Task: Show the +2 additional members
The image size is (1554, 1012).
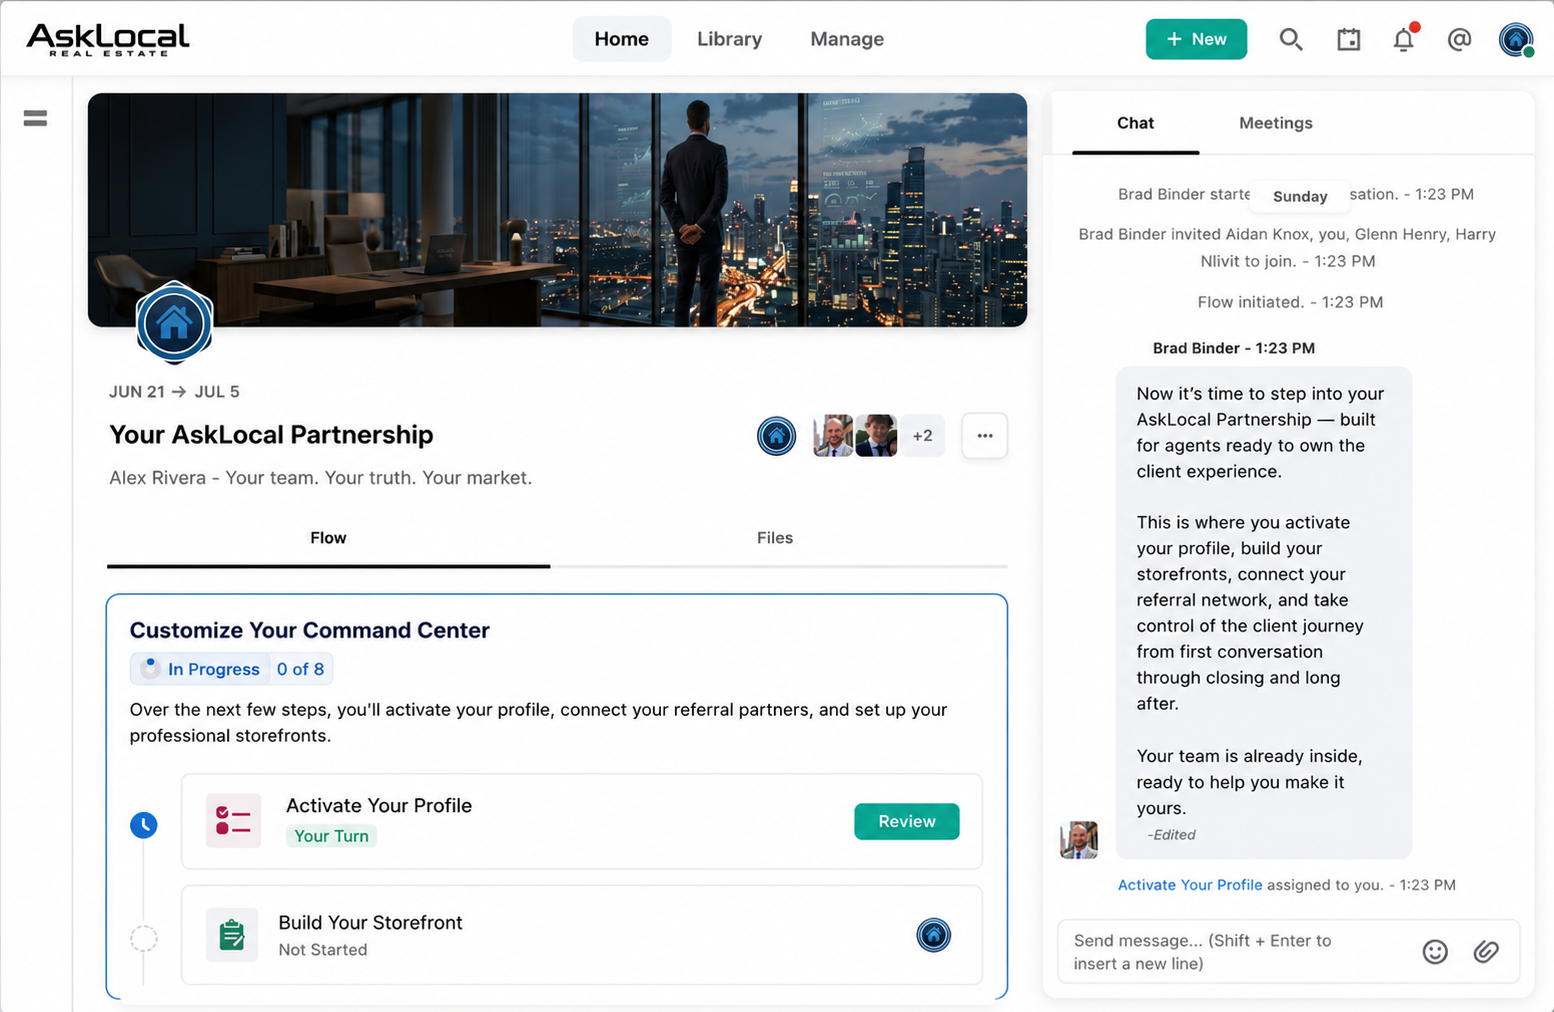Action: click(x=922, y=436)
